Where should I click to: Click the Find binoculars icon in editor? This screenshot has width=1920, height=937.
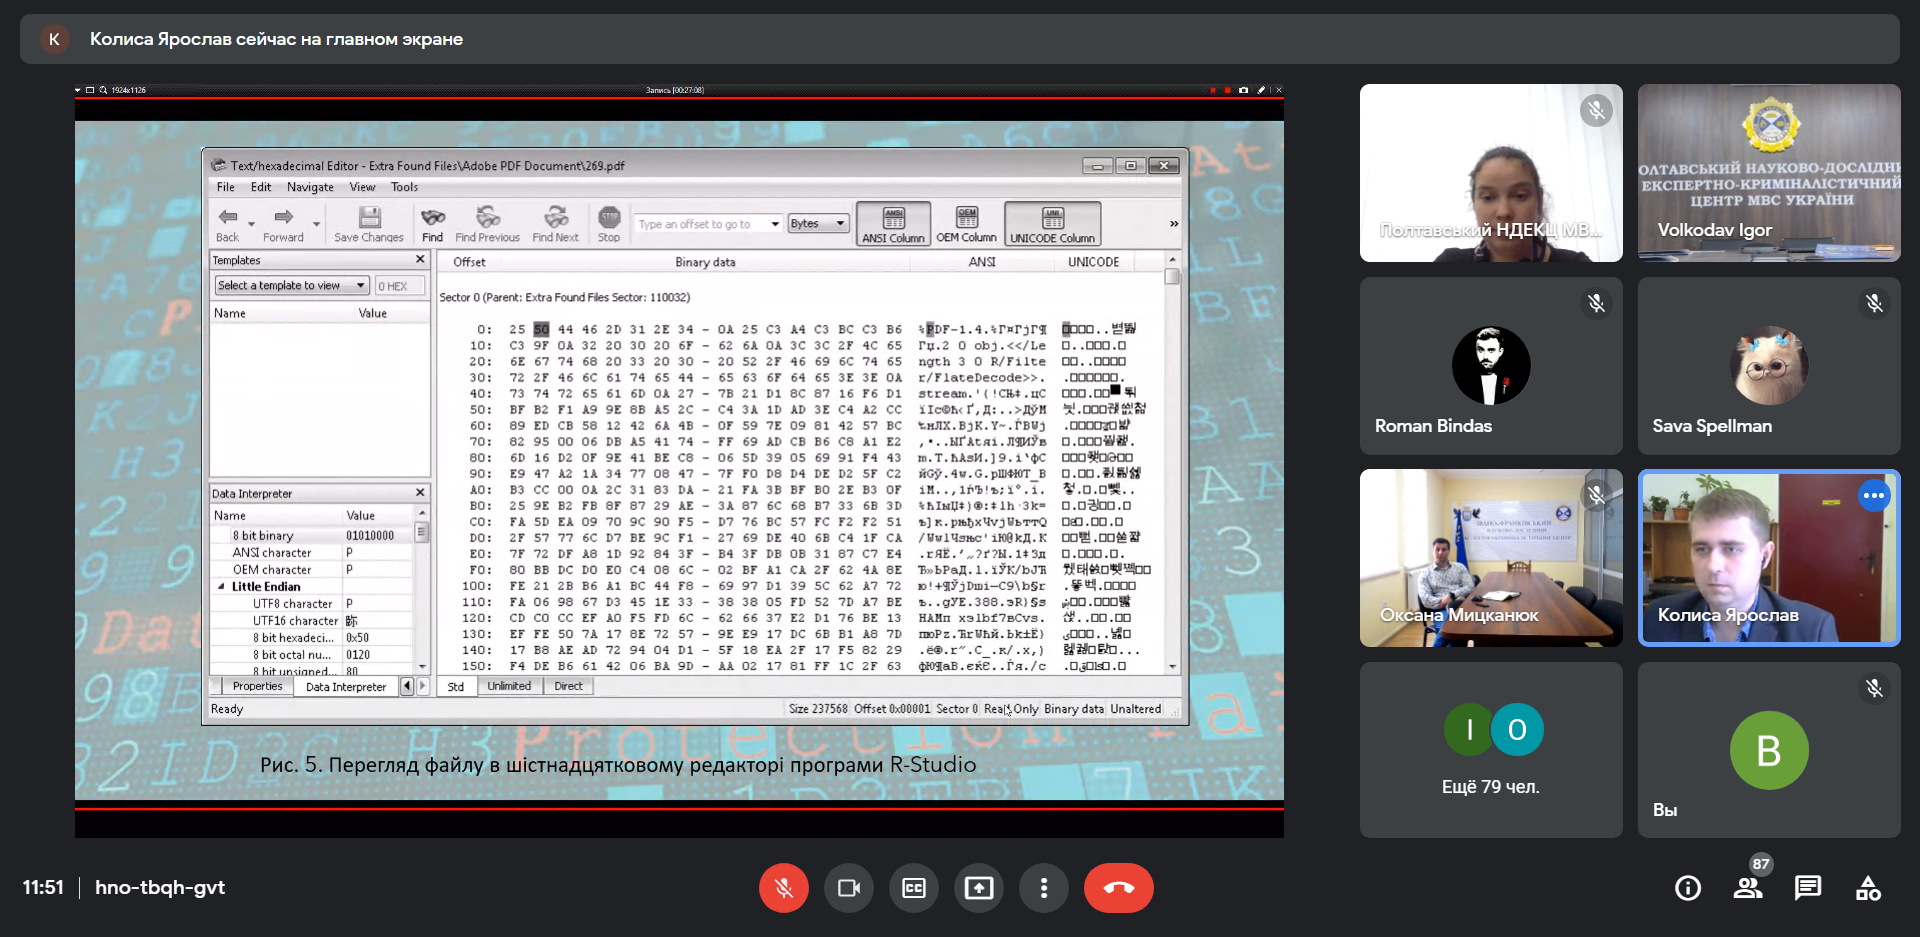pos(432,223)
